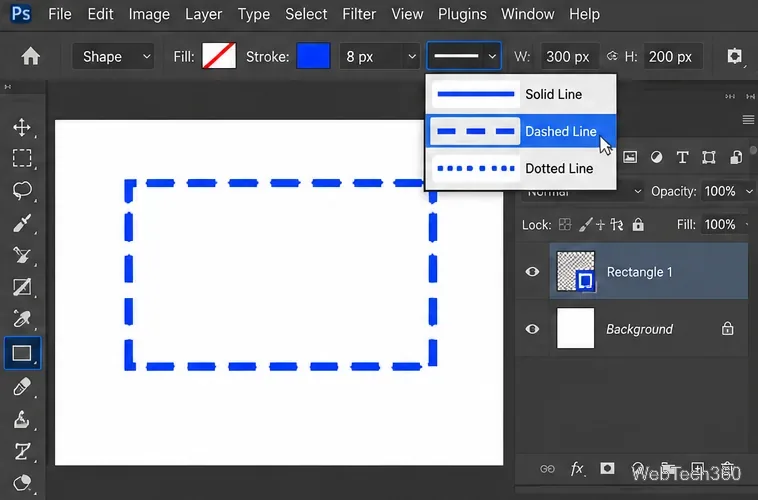Go to the Home screen icon
Screen dimensions: 758x500
pyautogui.click(x=30, y=57)
